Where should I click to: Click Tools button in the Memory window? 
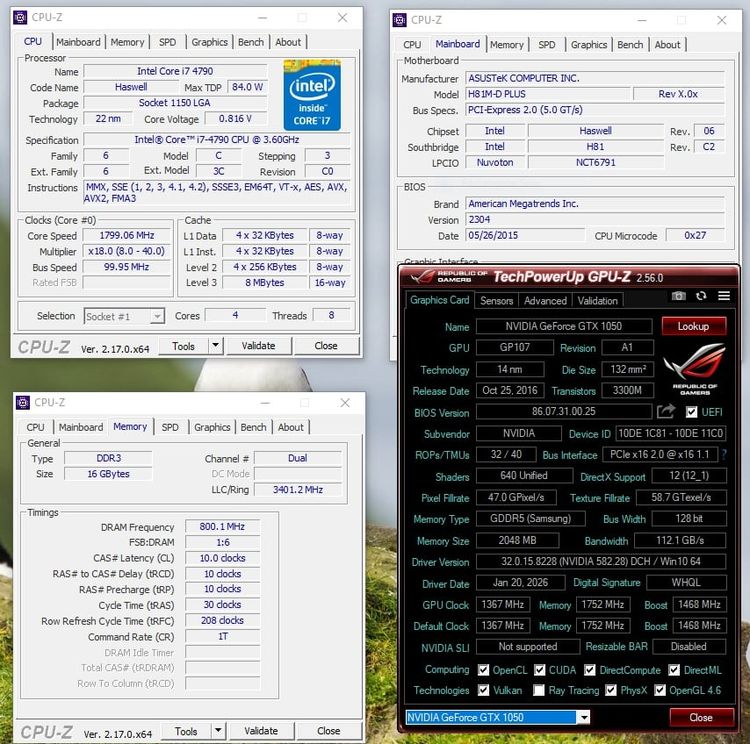coord(186,731)
